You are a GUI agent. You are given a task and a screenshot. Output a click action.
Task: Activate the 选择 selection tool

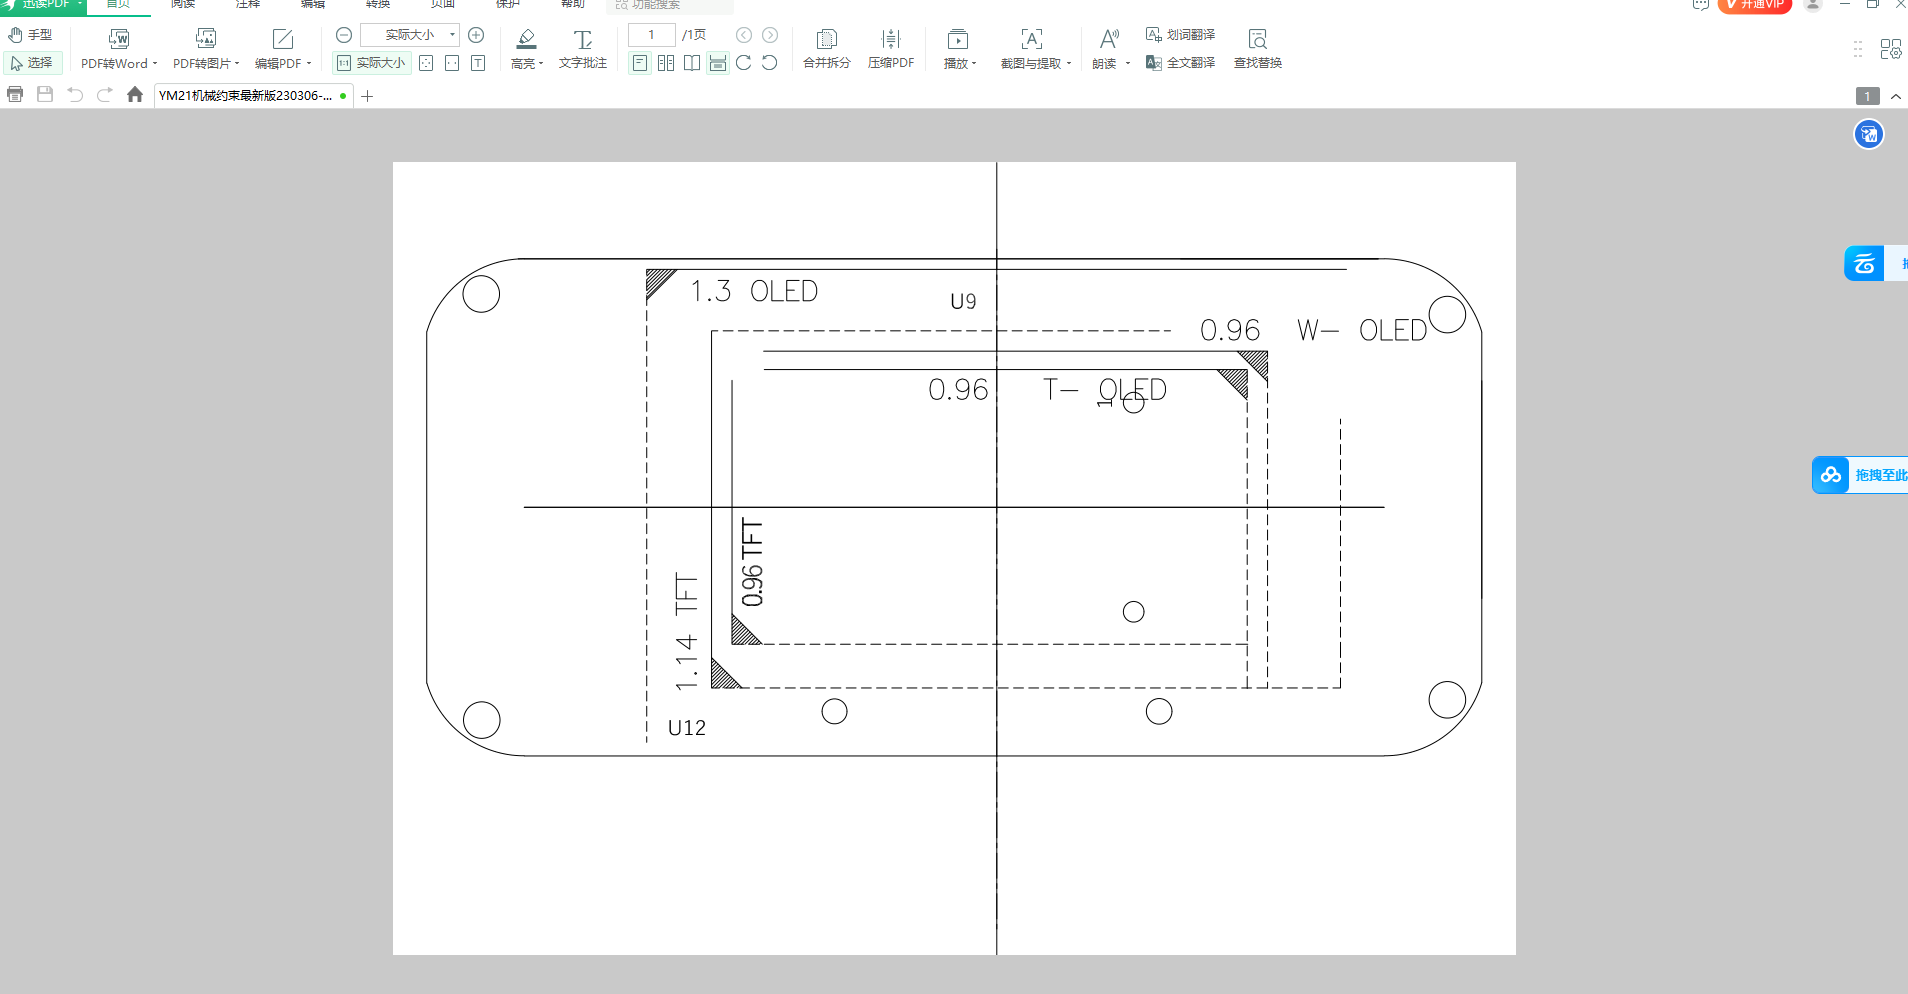(31, 63)
